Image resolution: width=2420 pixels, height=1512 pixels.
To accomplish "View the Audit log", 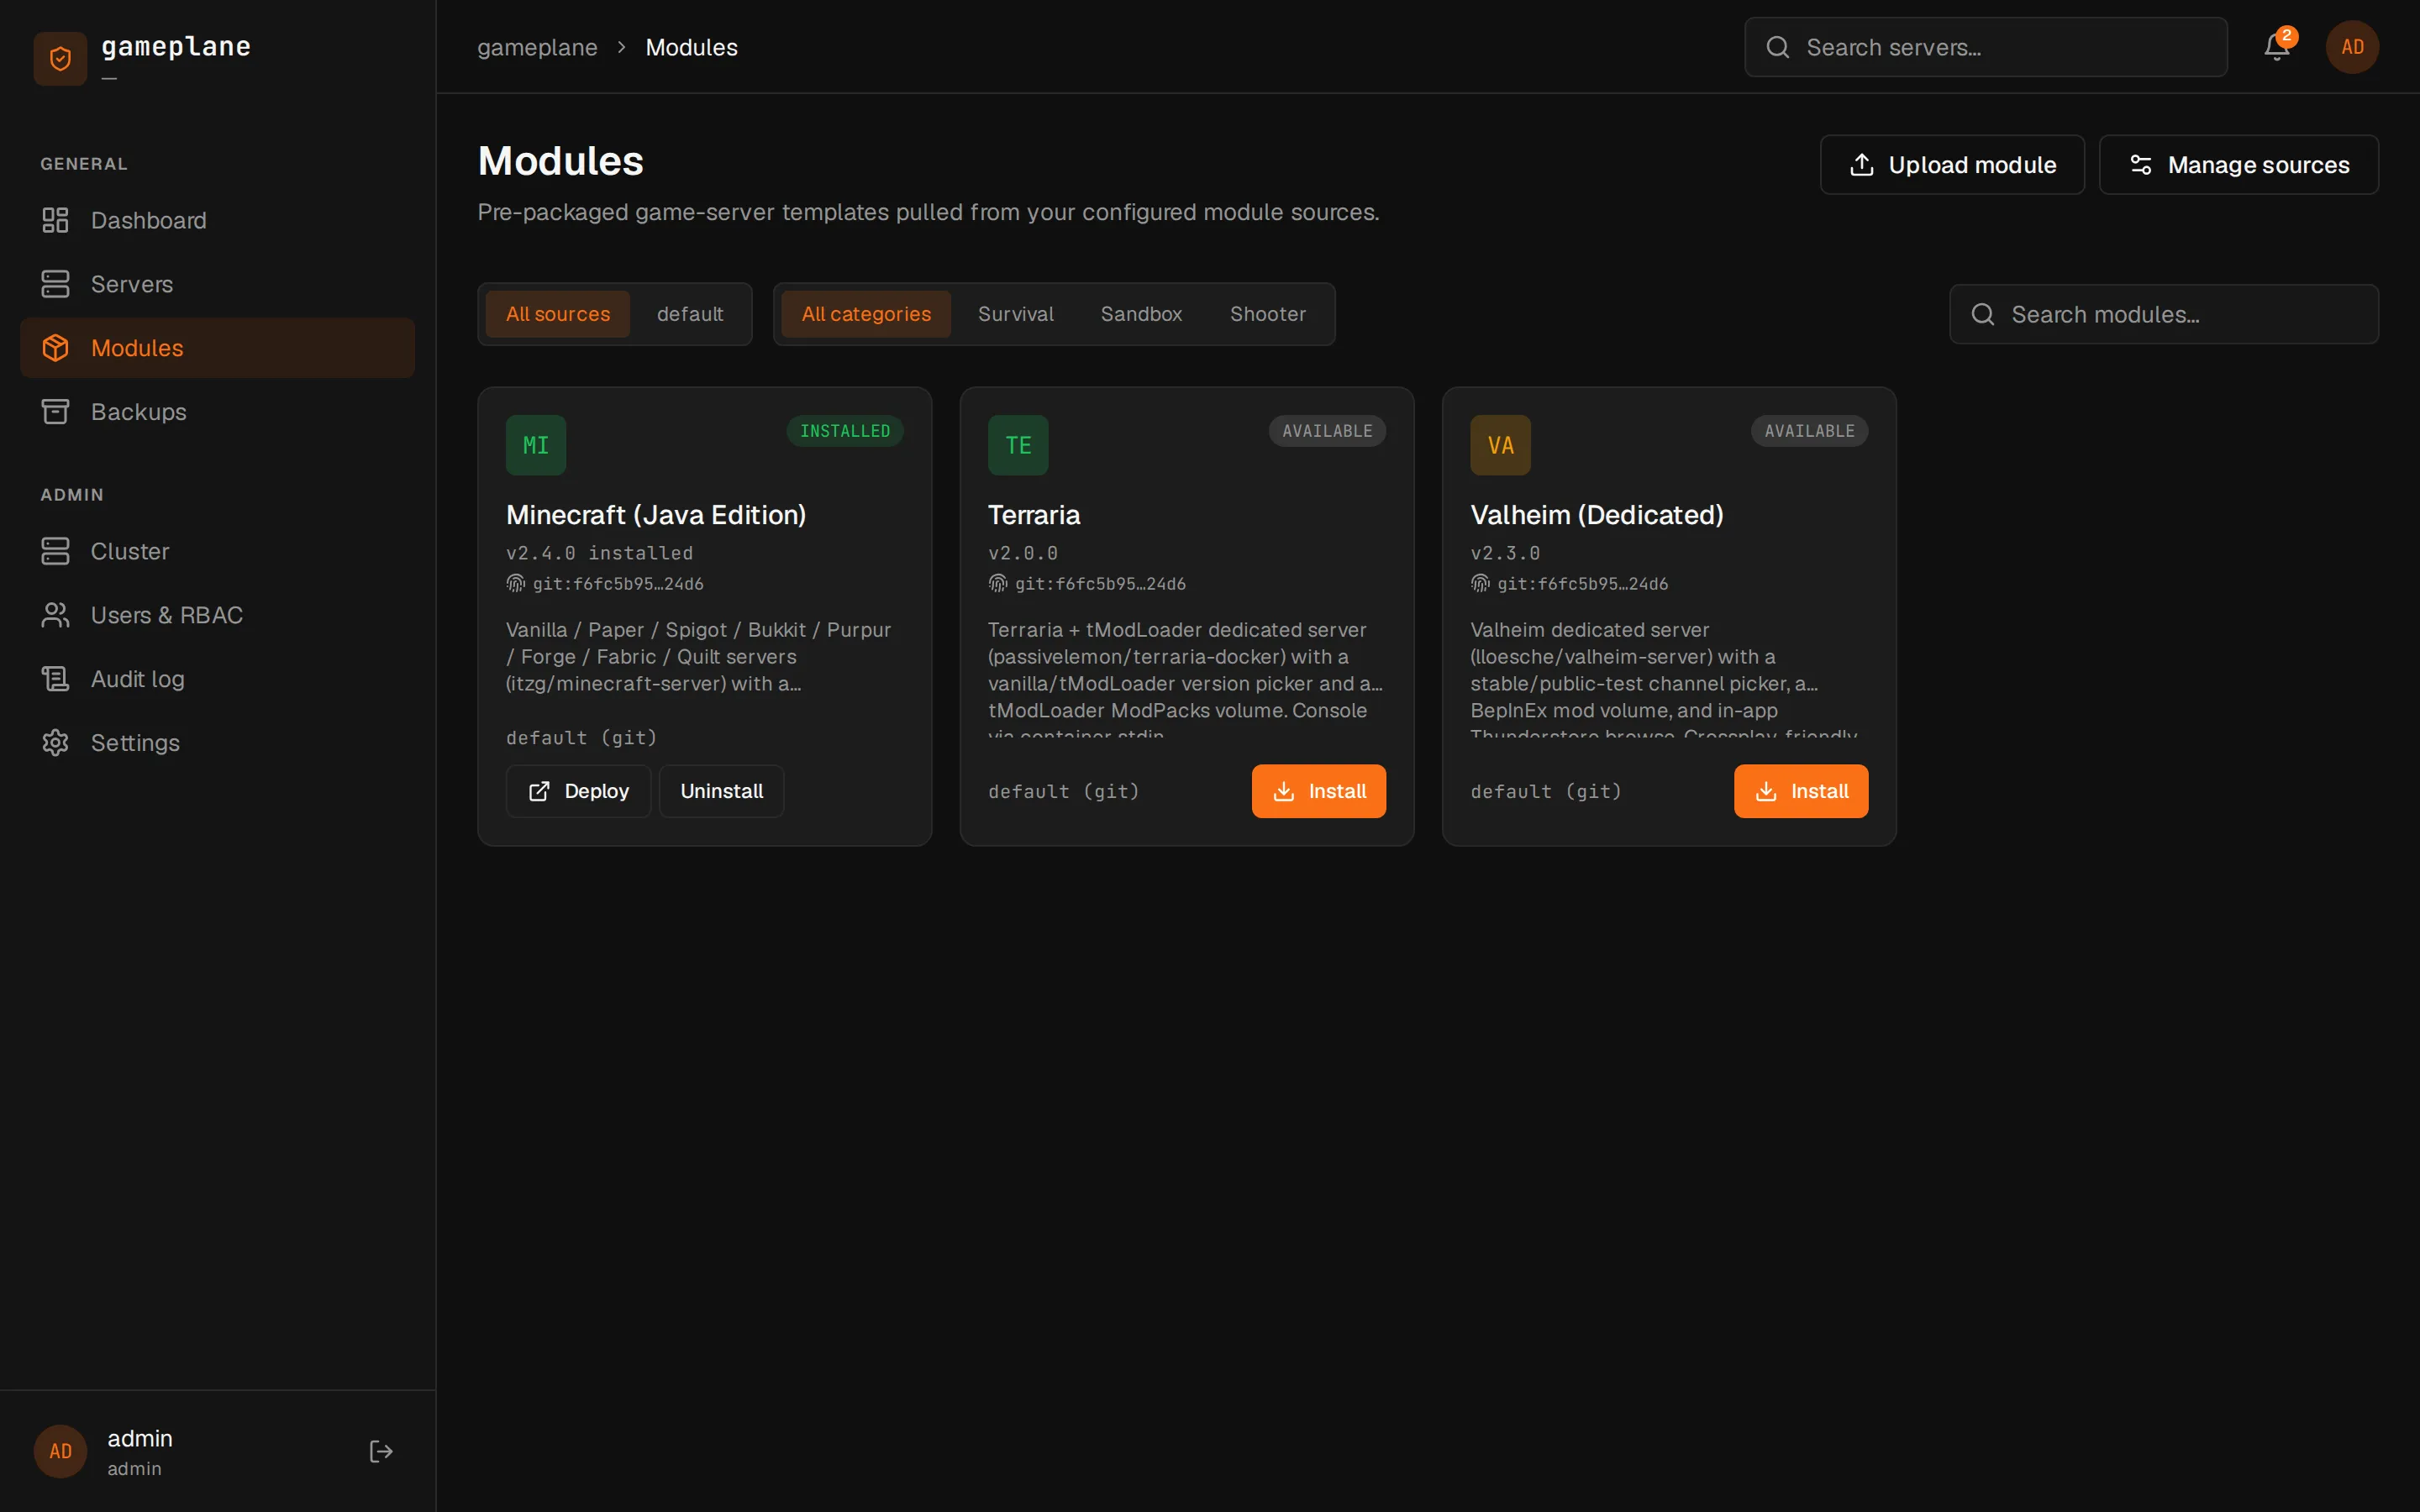I will 217,679.
